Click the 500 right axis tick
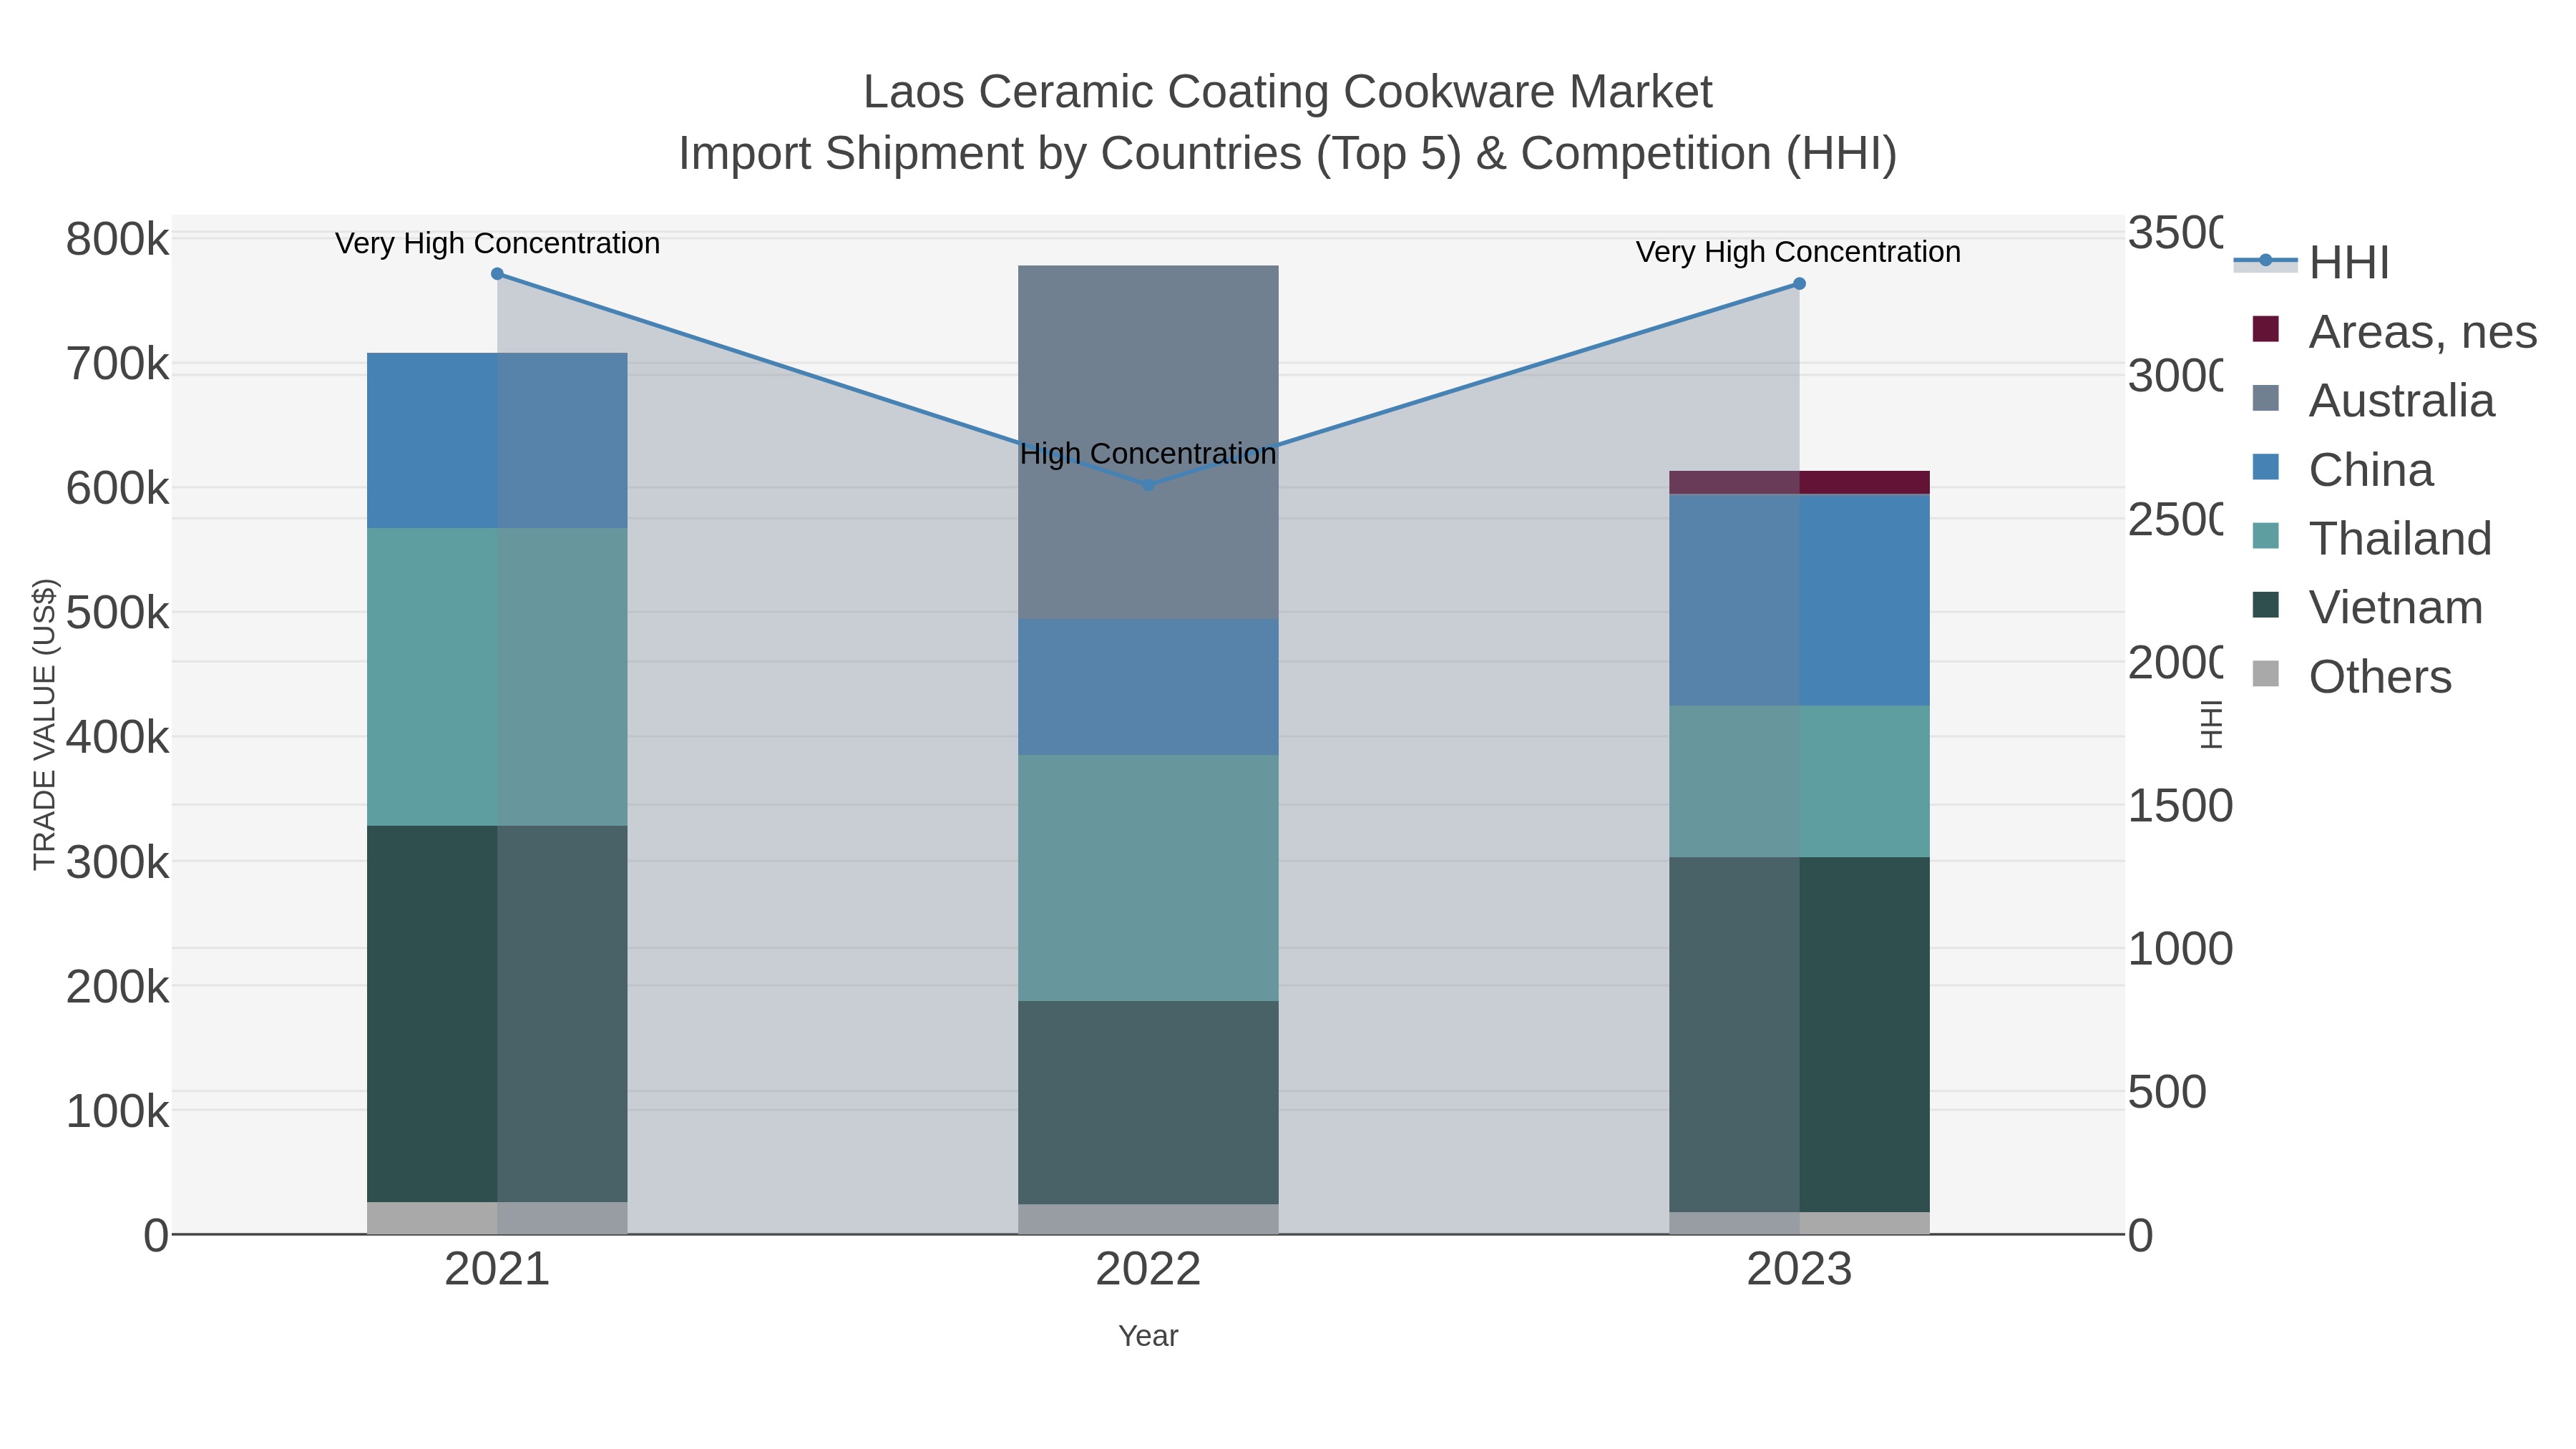This screenshot has height=1449, width=2576. click(x=2167, y=1092)
